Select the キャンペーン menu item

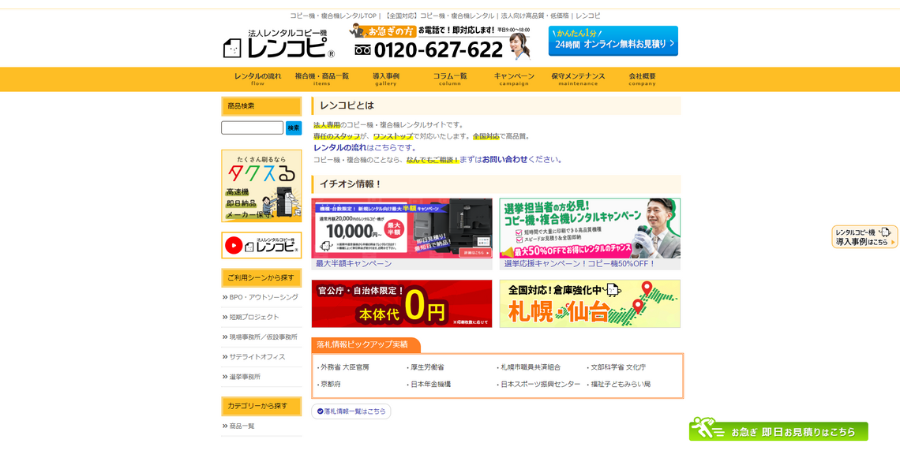click(513, 78)
